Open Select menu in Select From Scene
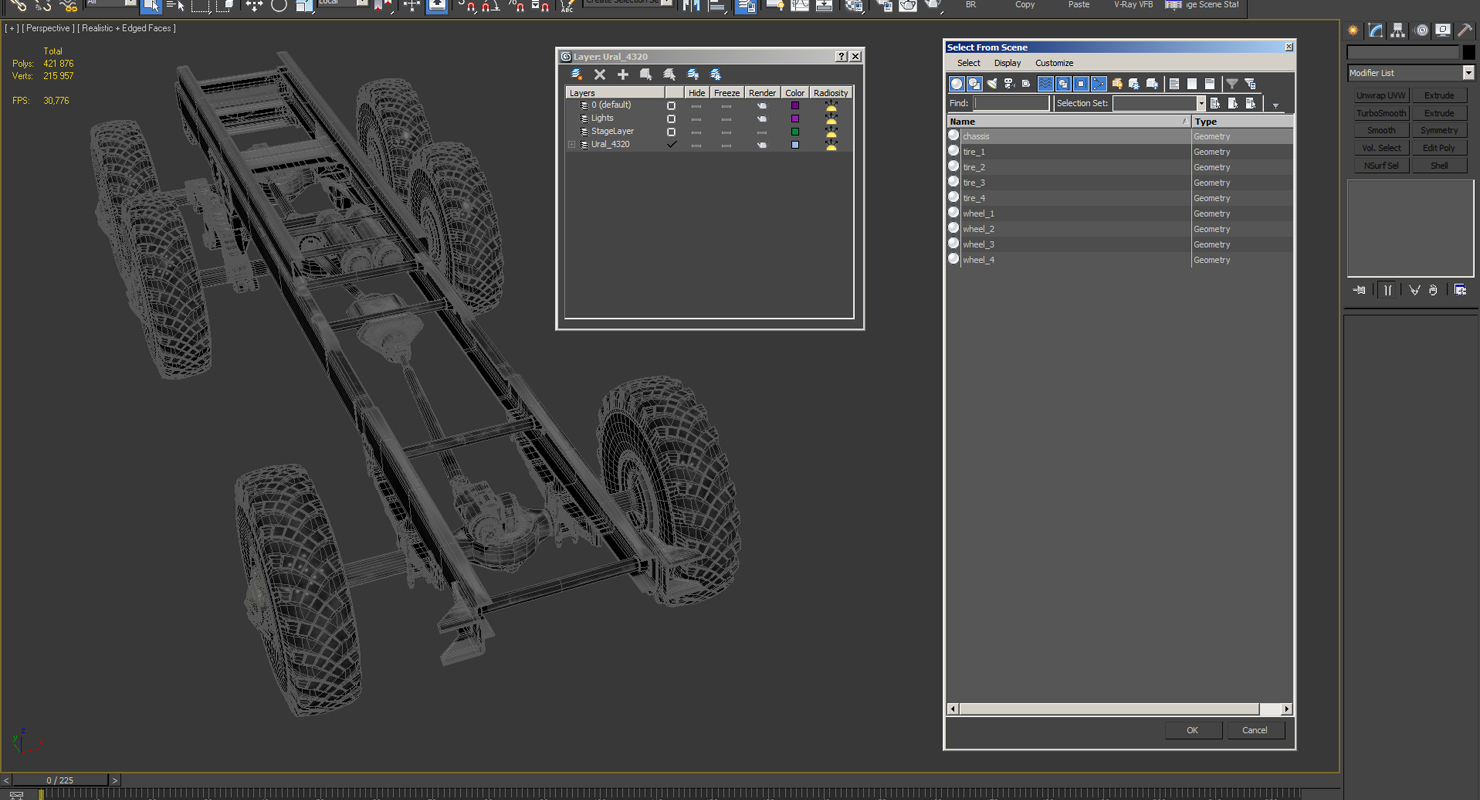 [968, 63]
